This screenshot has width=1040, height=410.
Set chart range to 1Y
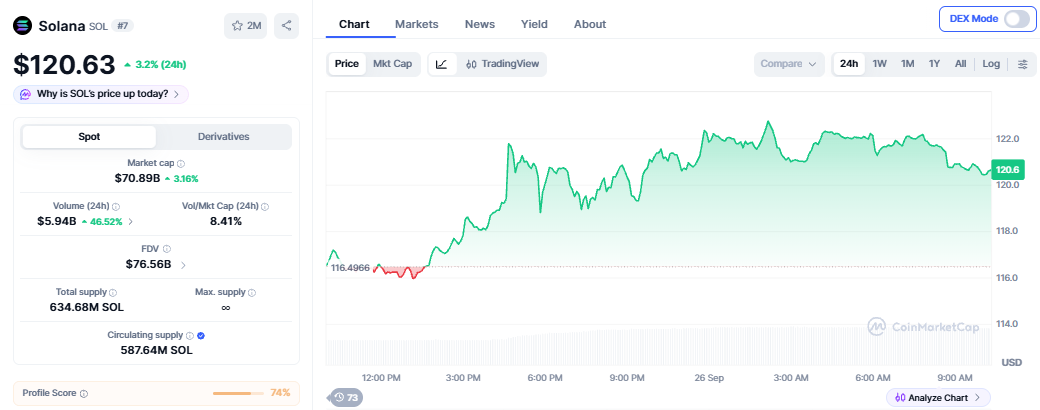click(x=934, y=64)
